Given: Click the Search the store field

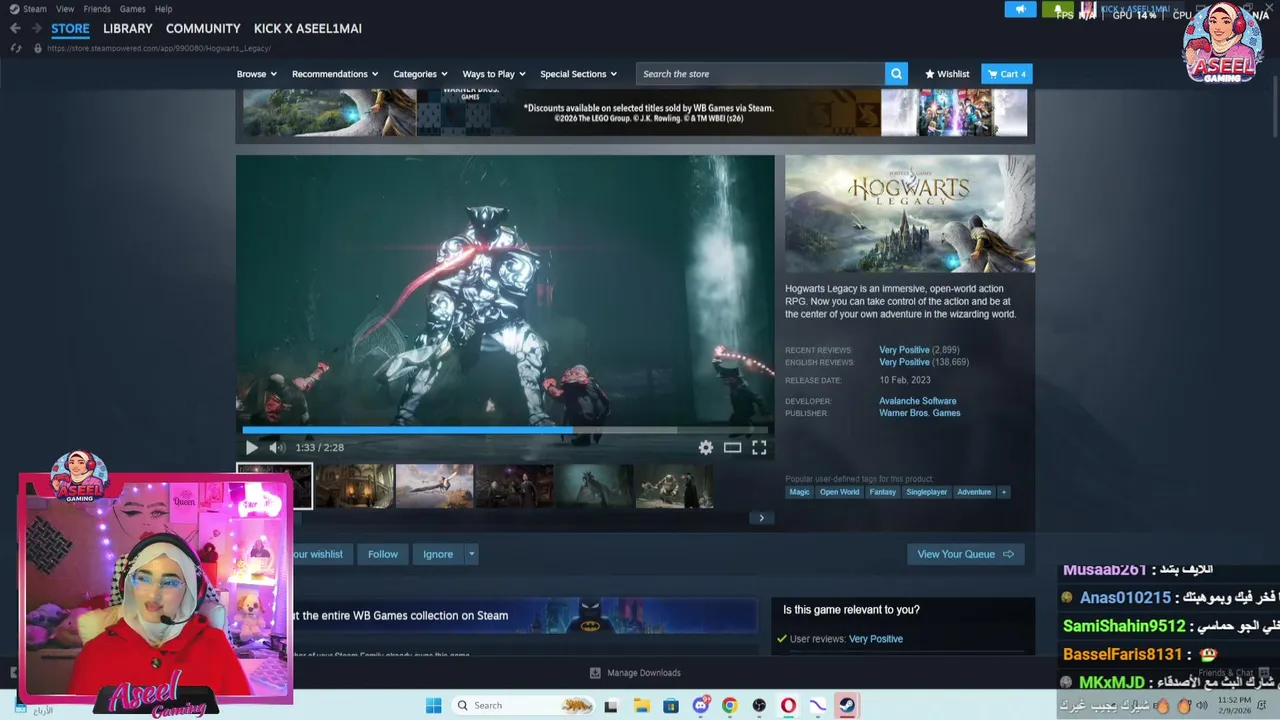Looking at the screenshot, I should point(760,74).
